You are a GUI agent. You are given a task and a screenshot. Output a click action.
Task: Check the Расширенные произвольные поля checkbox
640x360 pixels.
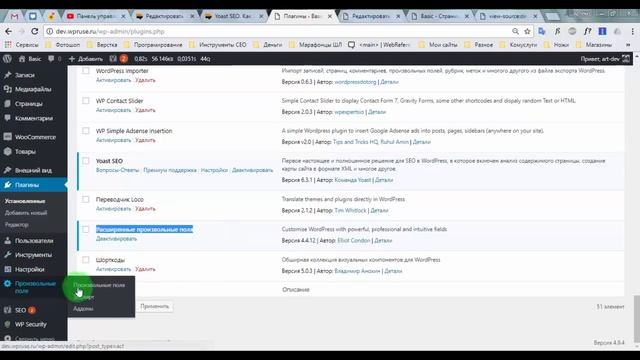(86, 229)
